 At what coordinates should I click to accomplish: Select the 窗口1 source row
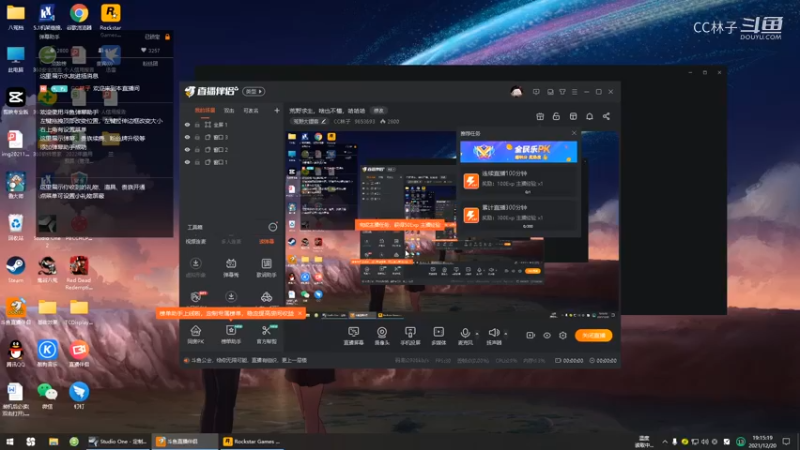(x=232, y=162)
